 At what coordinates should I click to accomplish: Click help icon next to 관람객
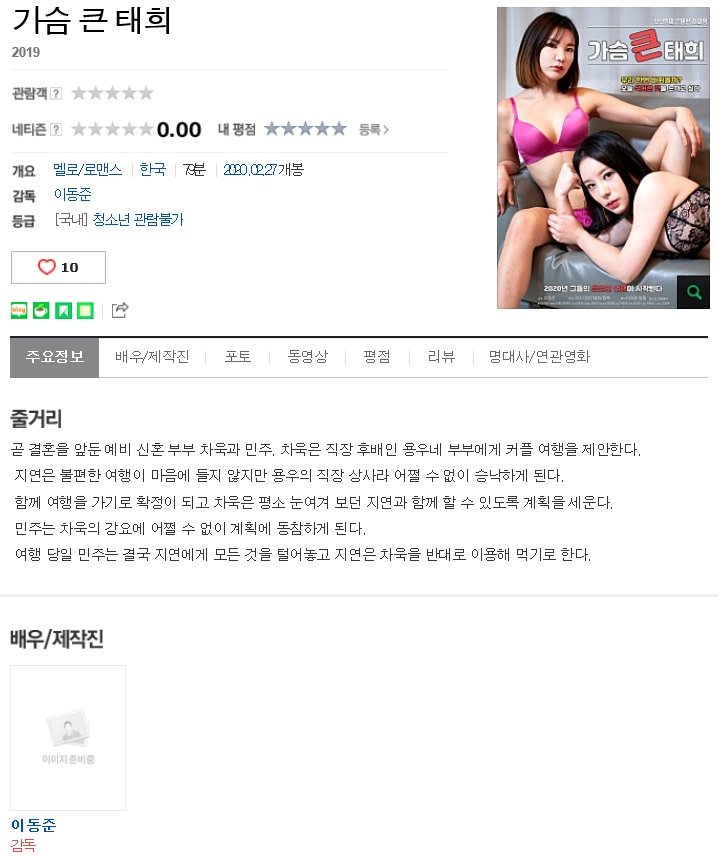[x=56, y=93]
